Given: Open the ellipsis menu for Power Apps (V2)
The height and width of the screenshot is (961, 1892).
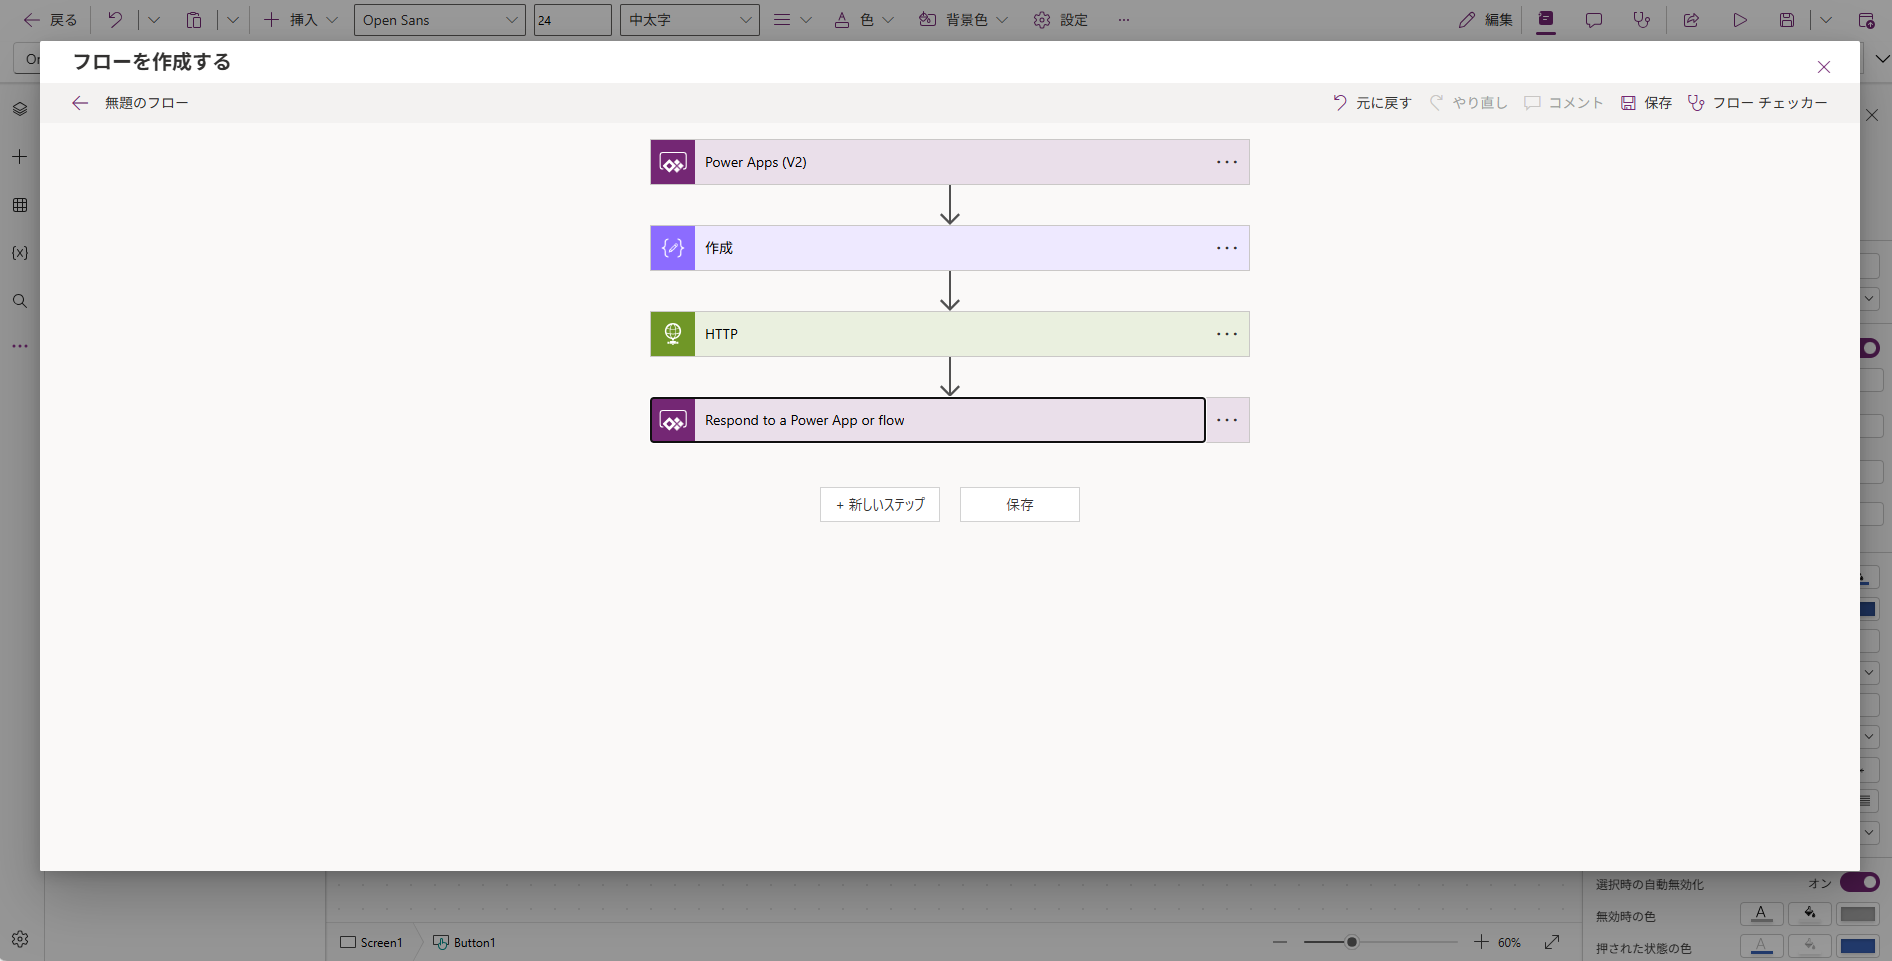Looking at the screenshot, I should click(1227, 162).
